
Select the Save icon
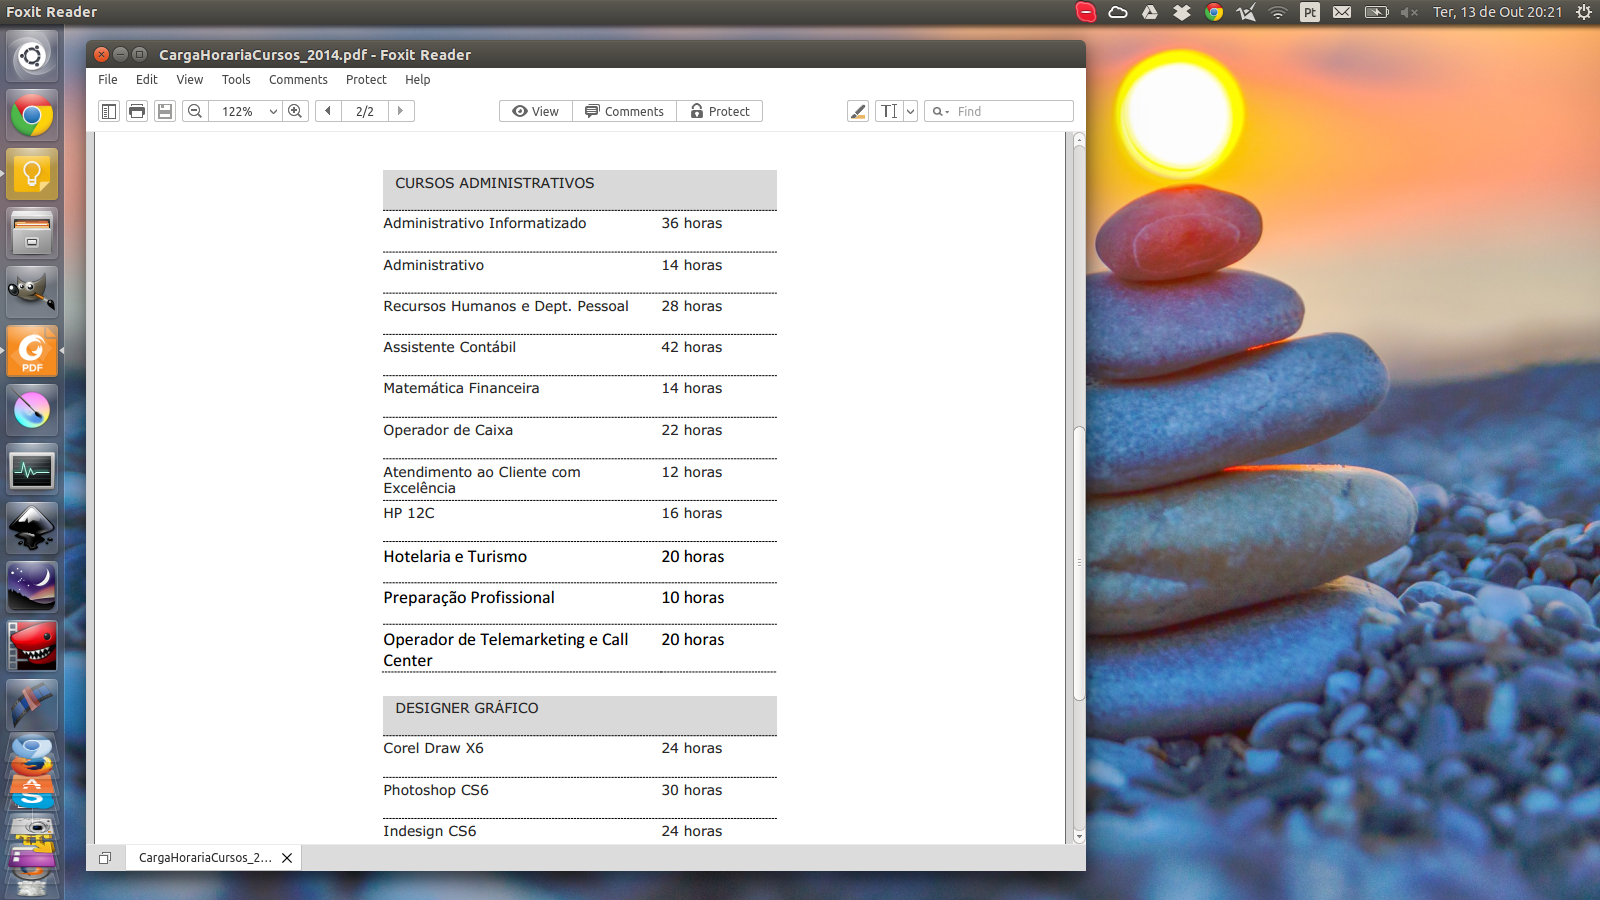164,111
